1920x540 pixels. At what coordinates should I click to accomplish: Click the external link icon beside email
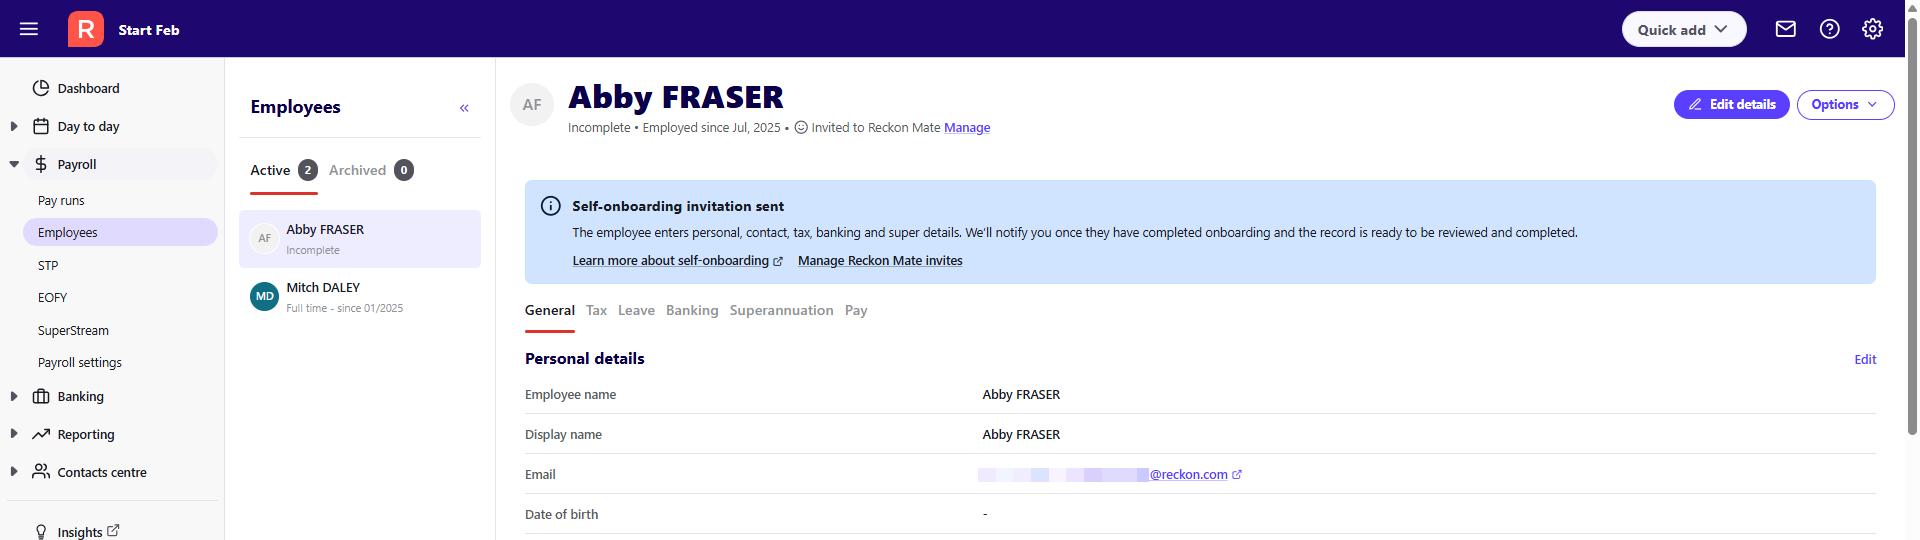point(1237,475)
